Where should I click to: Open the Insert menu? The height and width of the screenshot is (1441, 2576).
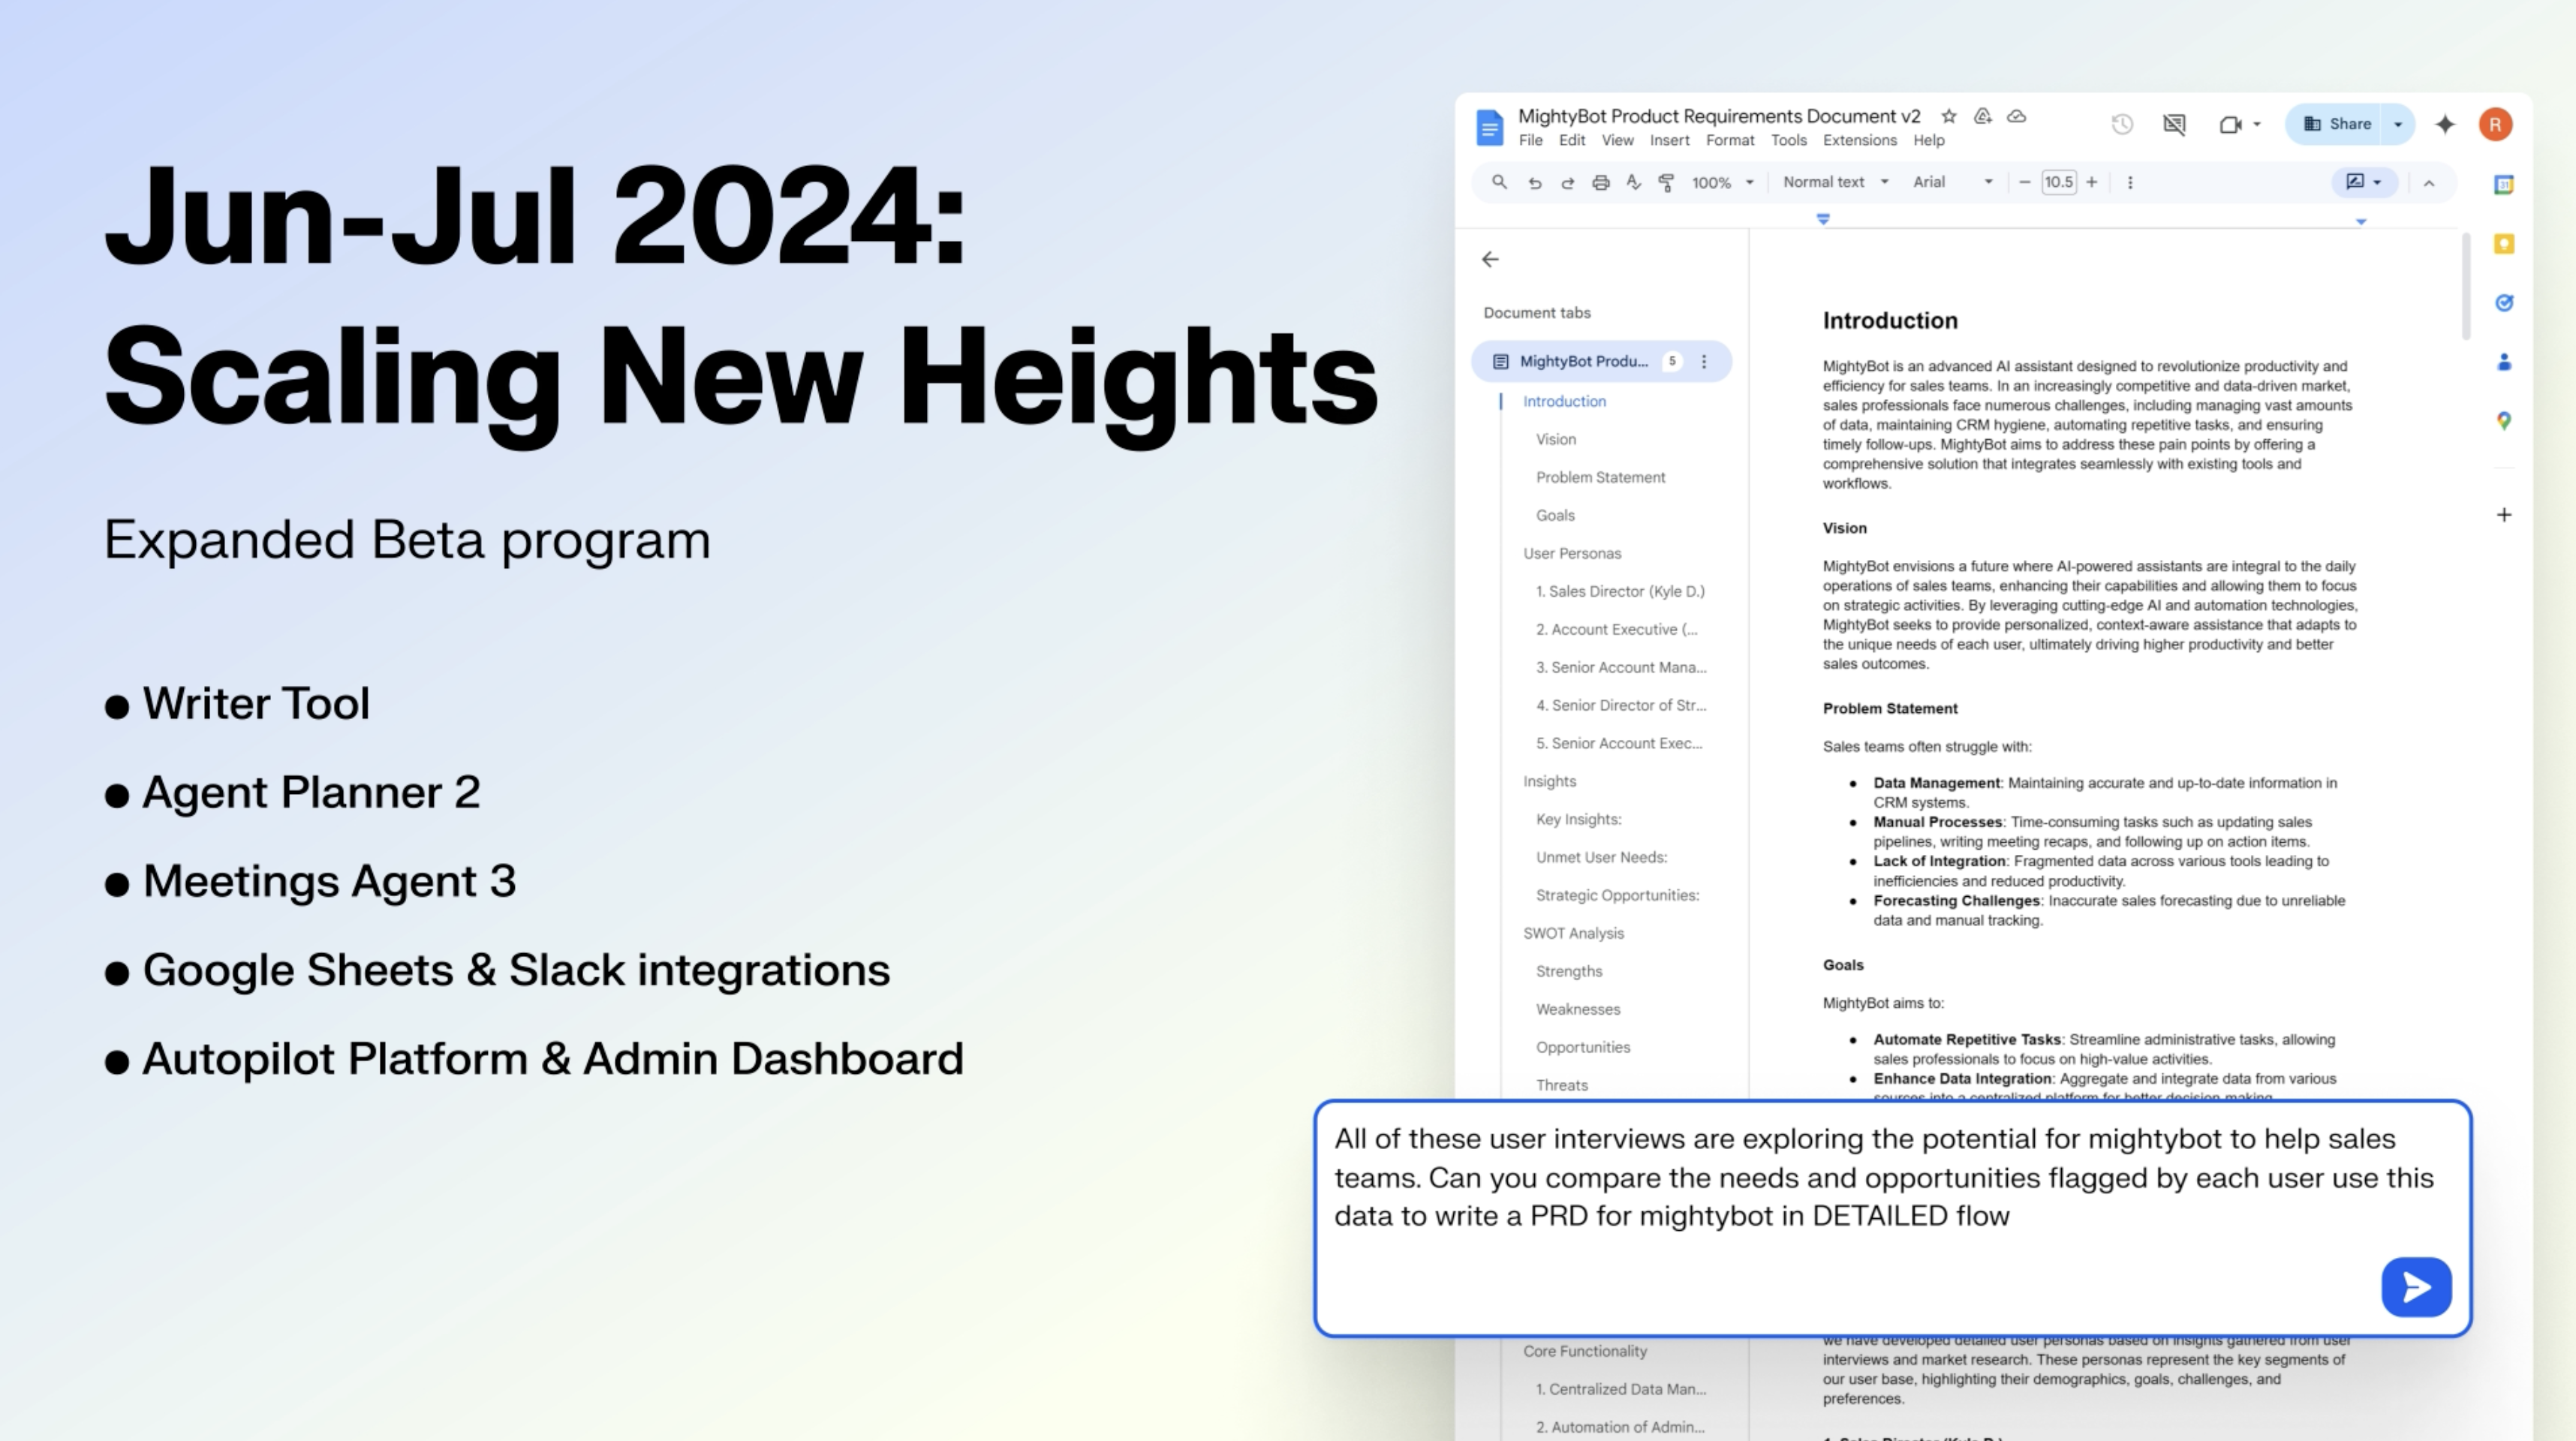click(x=1669, y=141)
